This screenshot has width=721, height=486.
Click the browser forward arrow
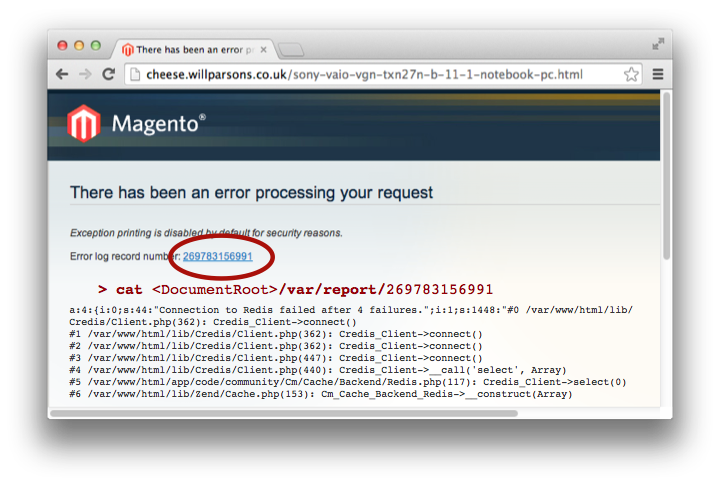click(85, 74)
